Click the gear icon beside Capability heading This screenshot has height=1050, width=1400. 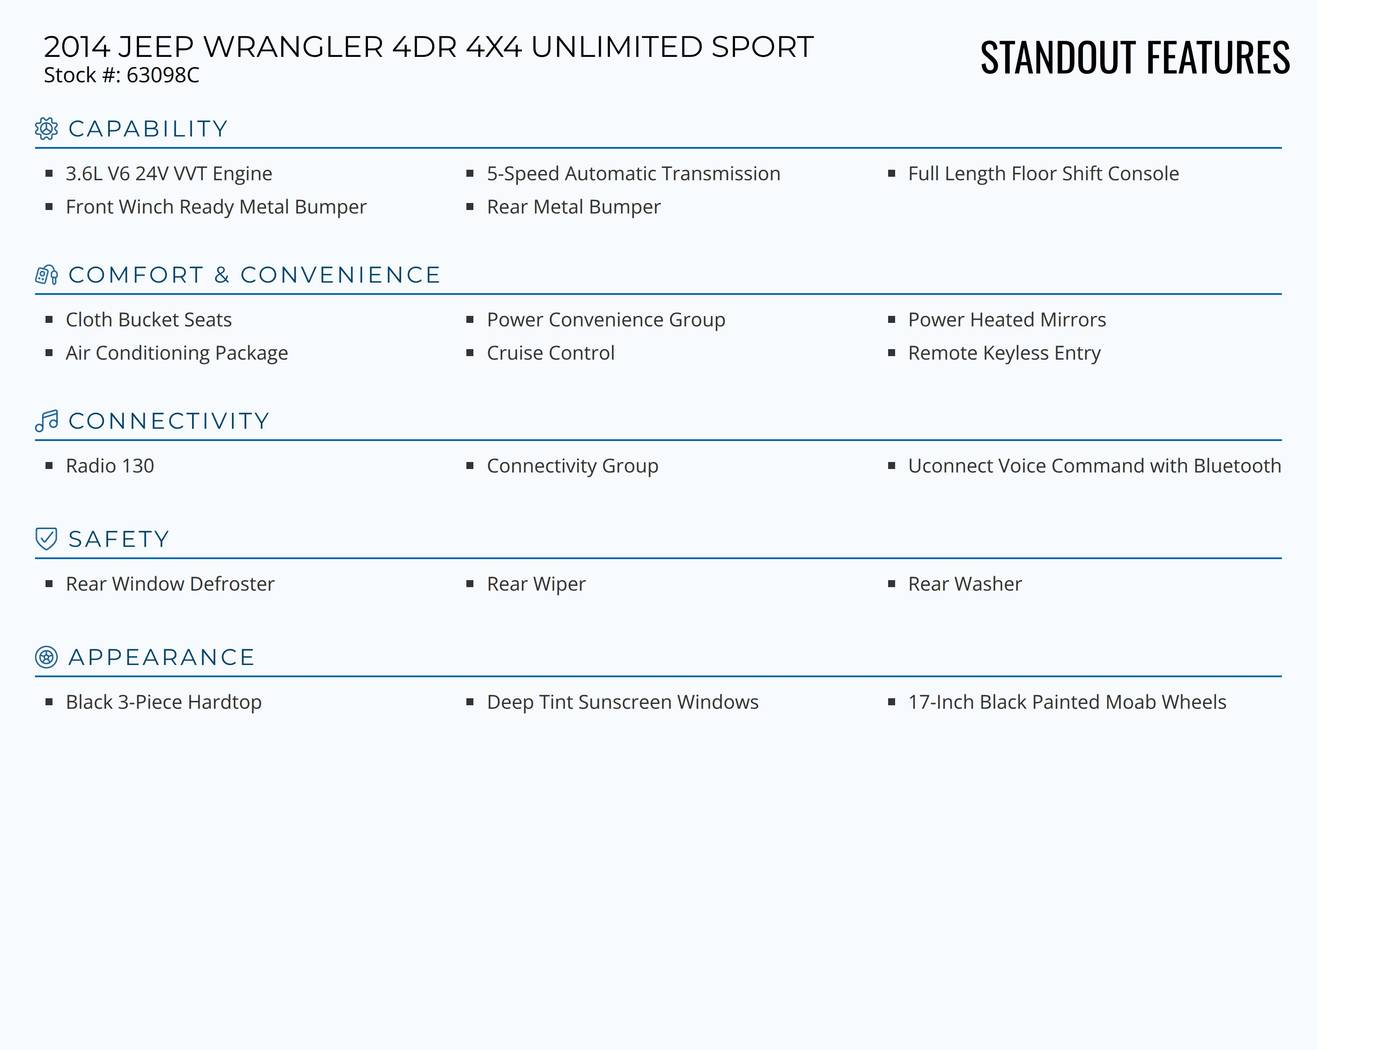click(46, 129)
